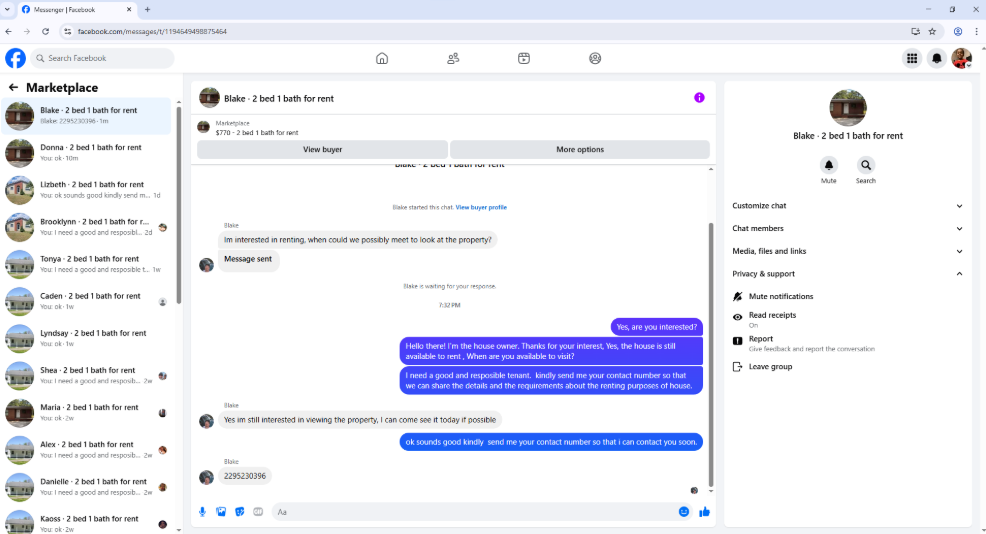Open the Home feed icon
The height and width of the screenshot is (534, 986).
click(382, 58)
